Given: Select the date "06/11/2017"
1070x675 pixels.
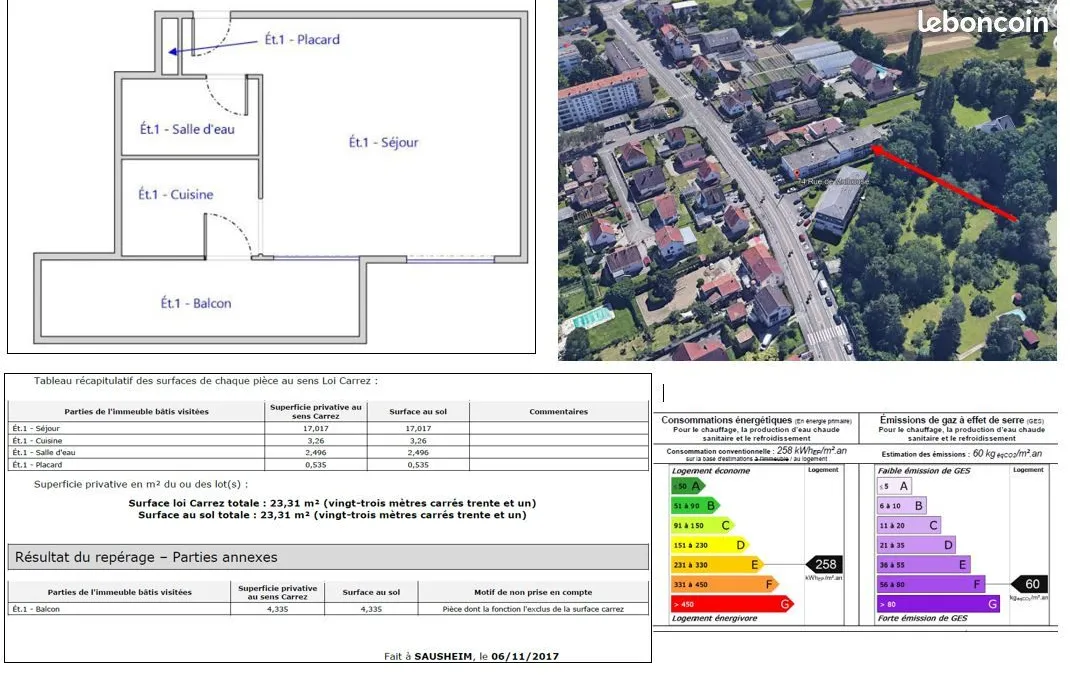Looking at the screenshot, I should (x=525, y=657).
